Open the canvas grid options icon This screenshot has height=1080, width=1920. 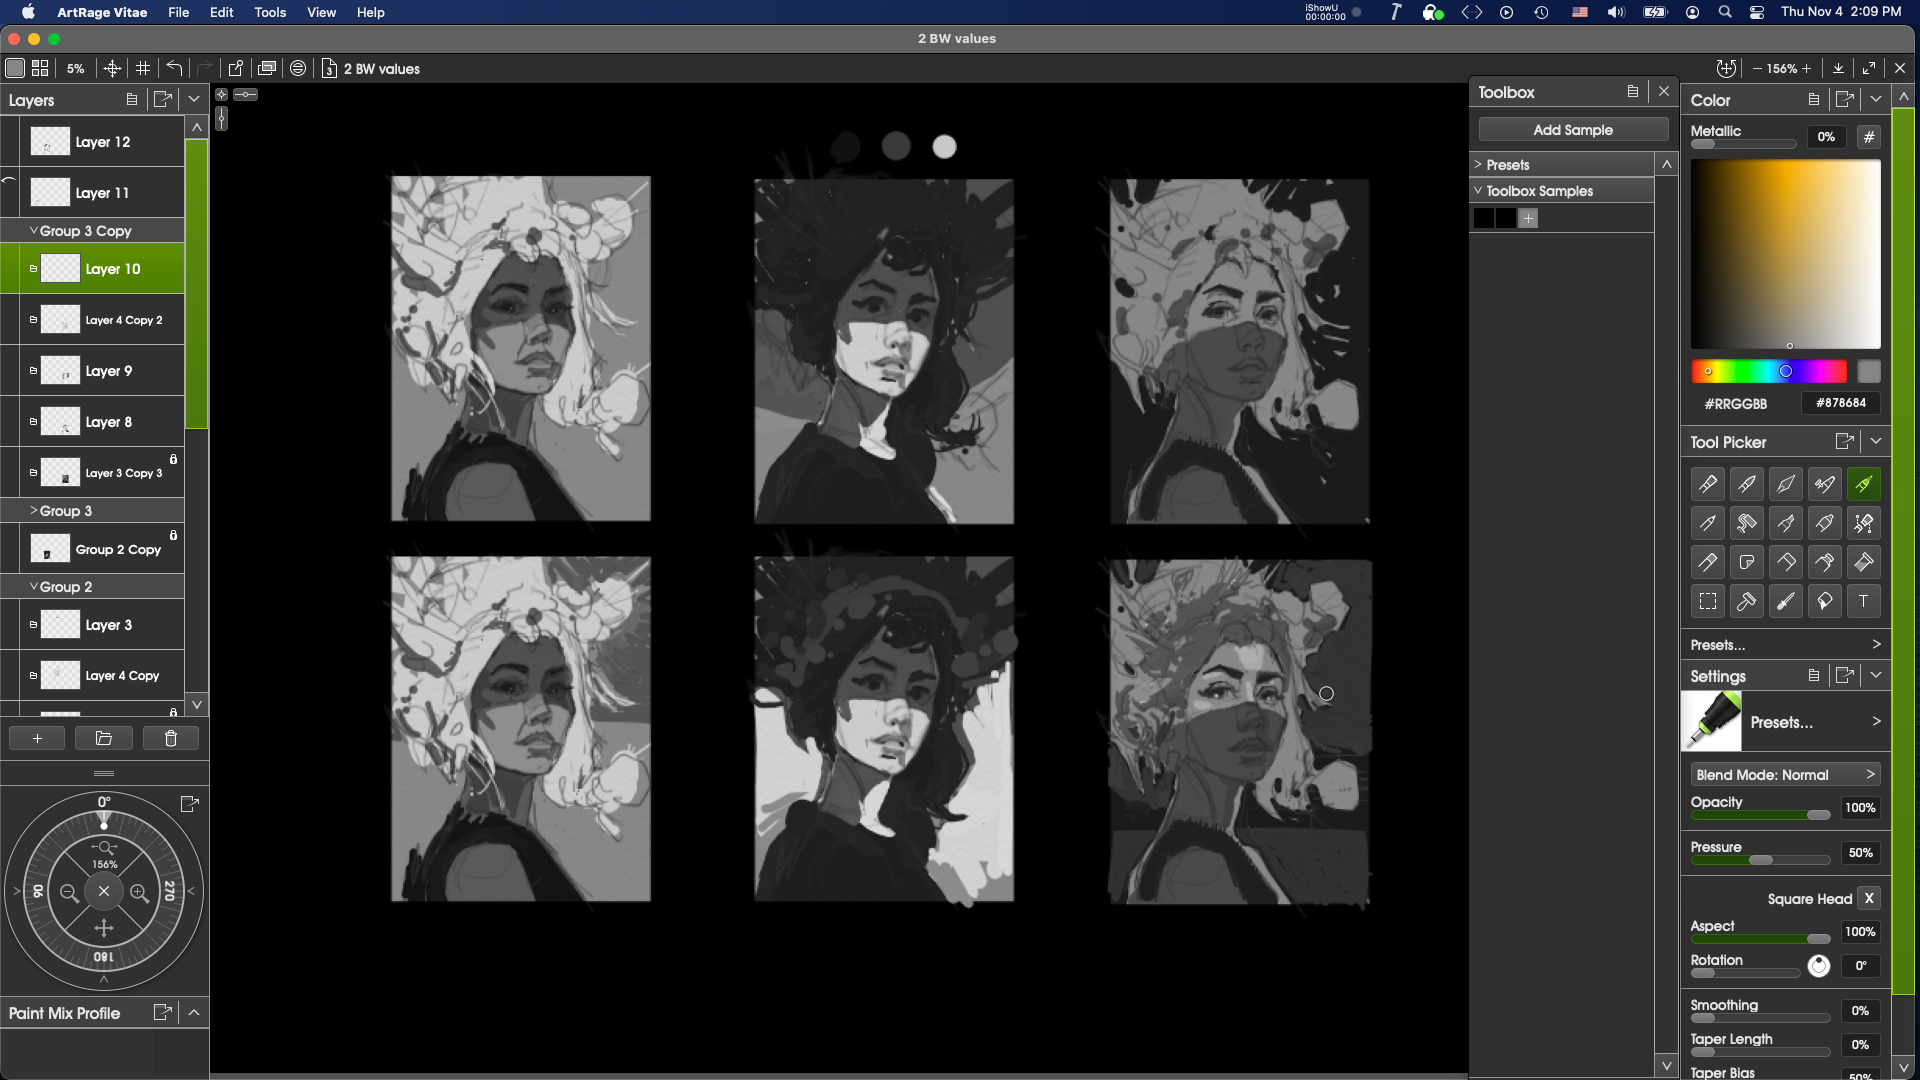point(143,68)
